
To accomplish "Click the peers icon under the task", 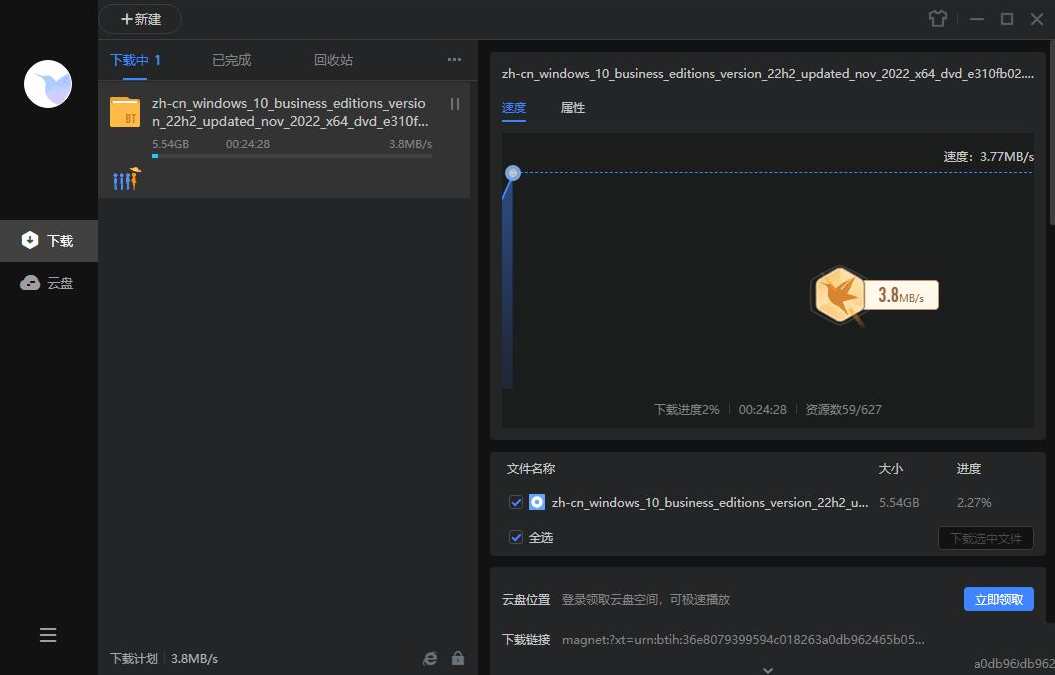I will (x=126, y=178).
